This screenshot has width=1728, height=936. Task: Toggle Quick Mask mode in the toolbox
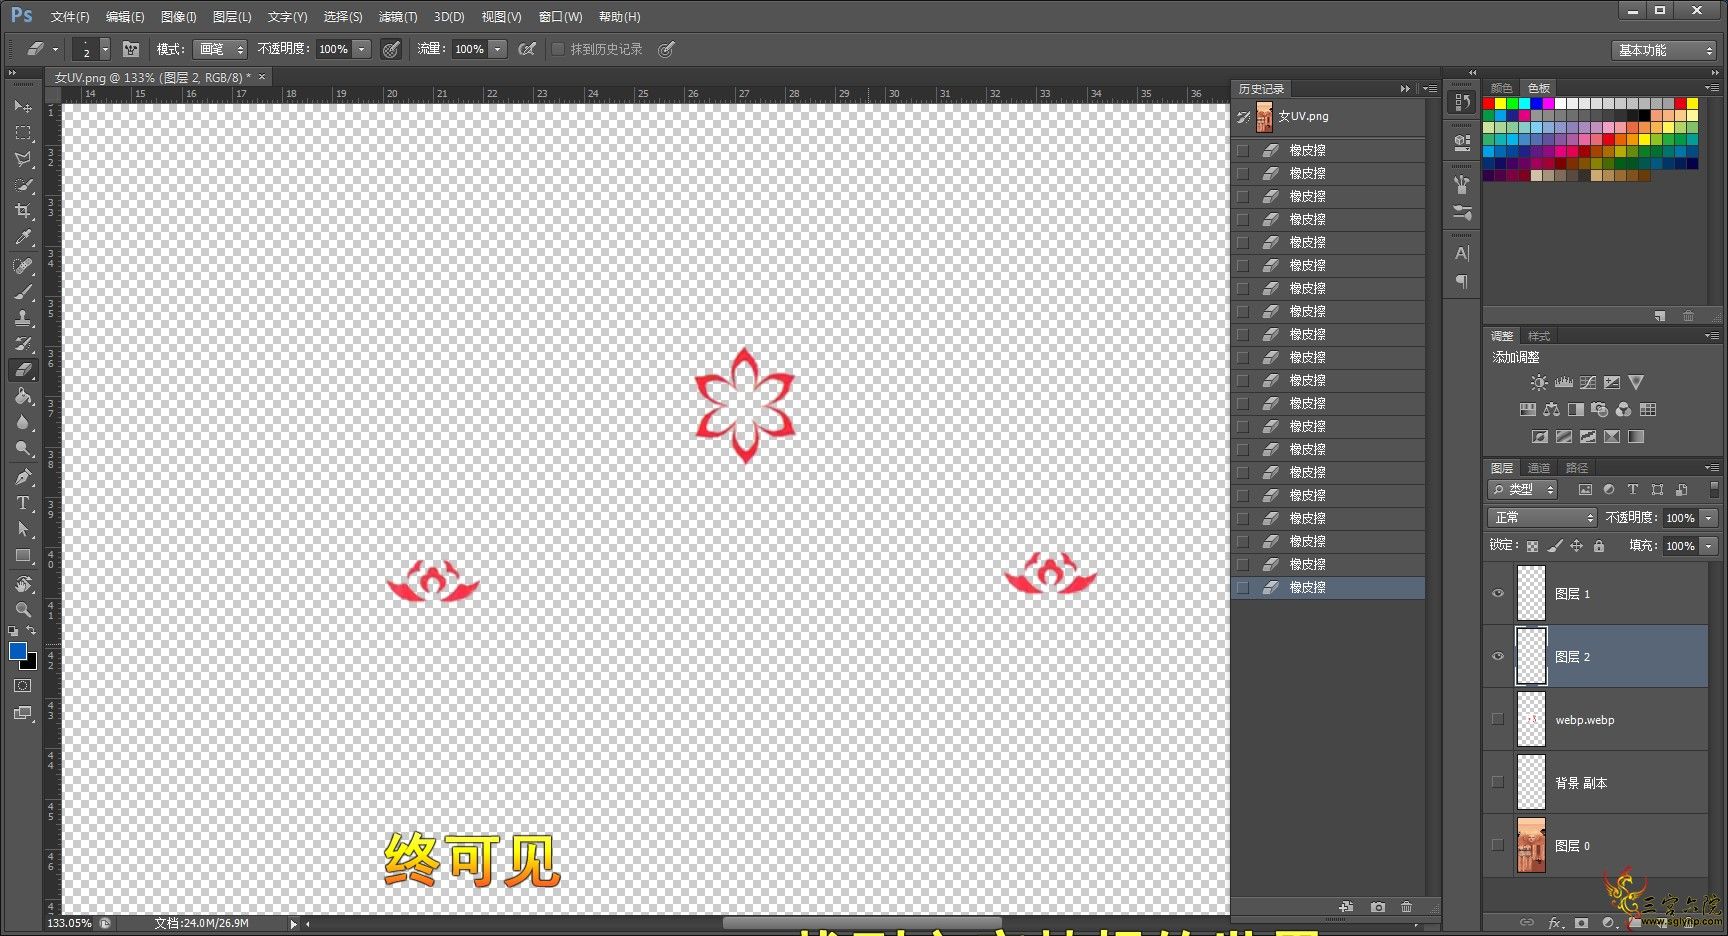[x=23, y=686]
